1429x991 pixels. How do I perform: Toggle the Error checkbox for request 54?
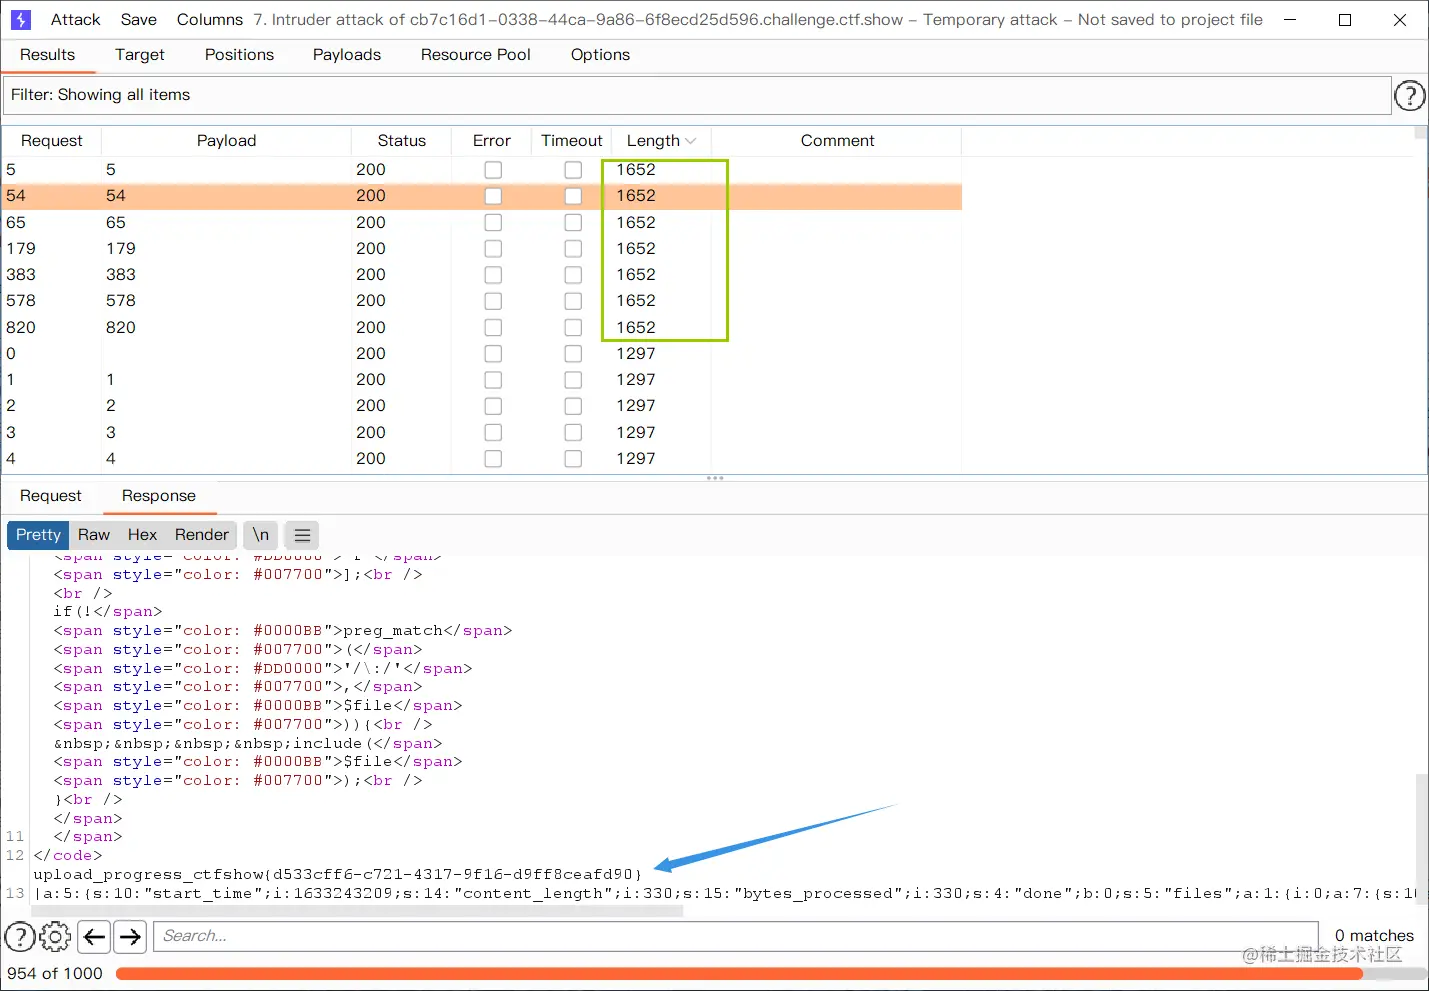pyautogui.click(x=493, y=196)
